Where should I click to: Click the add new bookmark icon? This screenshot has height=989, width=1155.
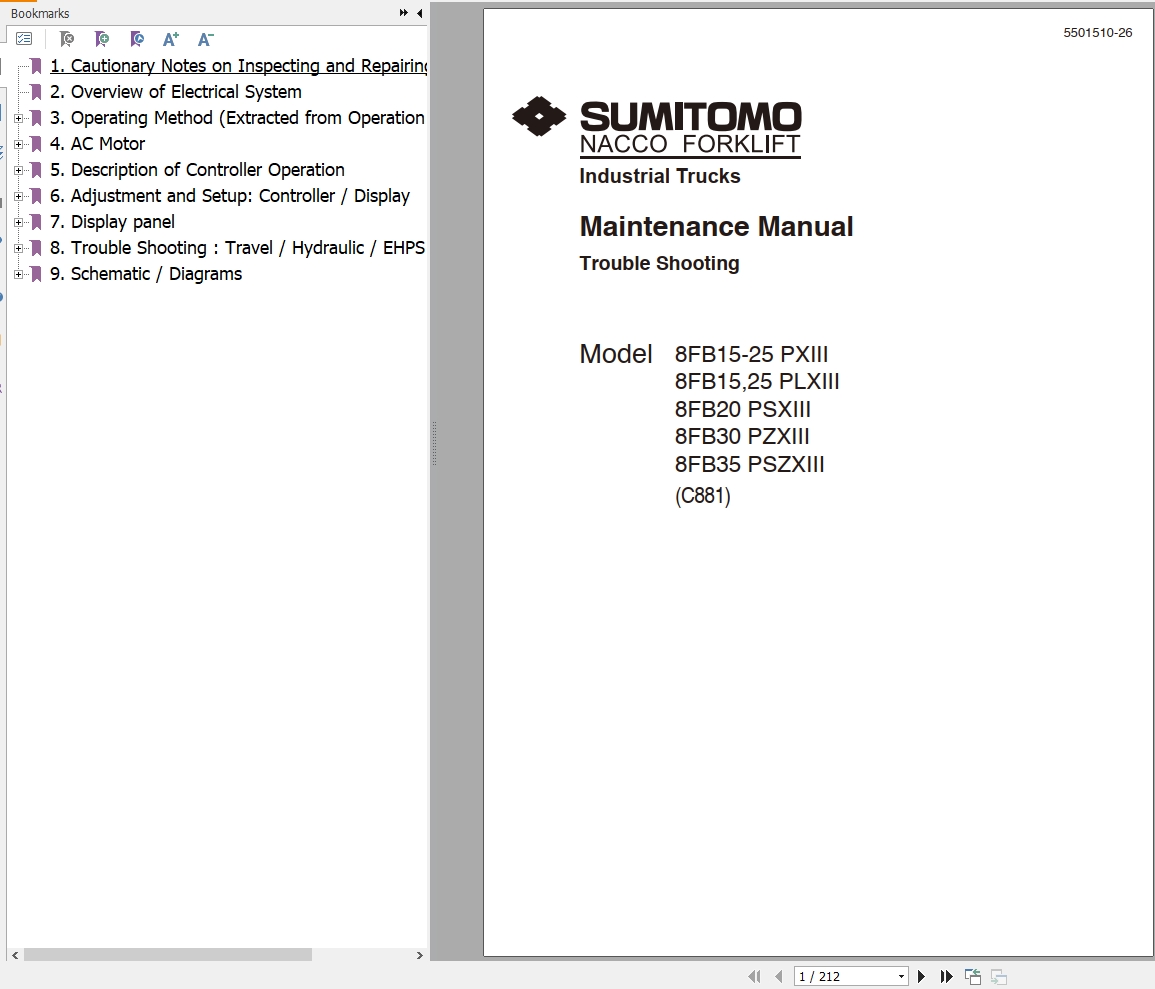tap(102, 39)
